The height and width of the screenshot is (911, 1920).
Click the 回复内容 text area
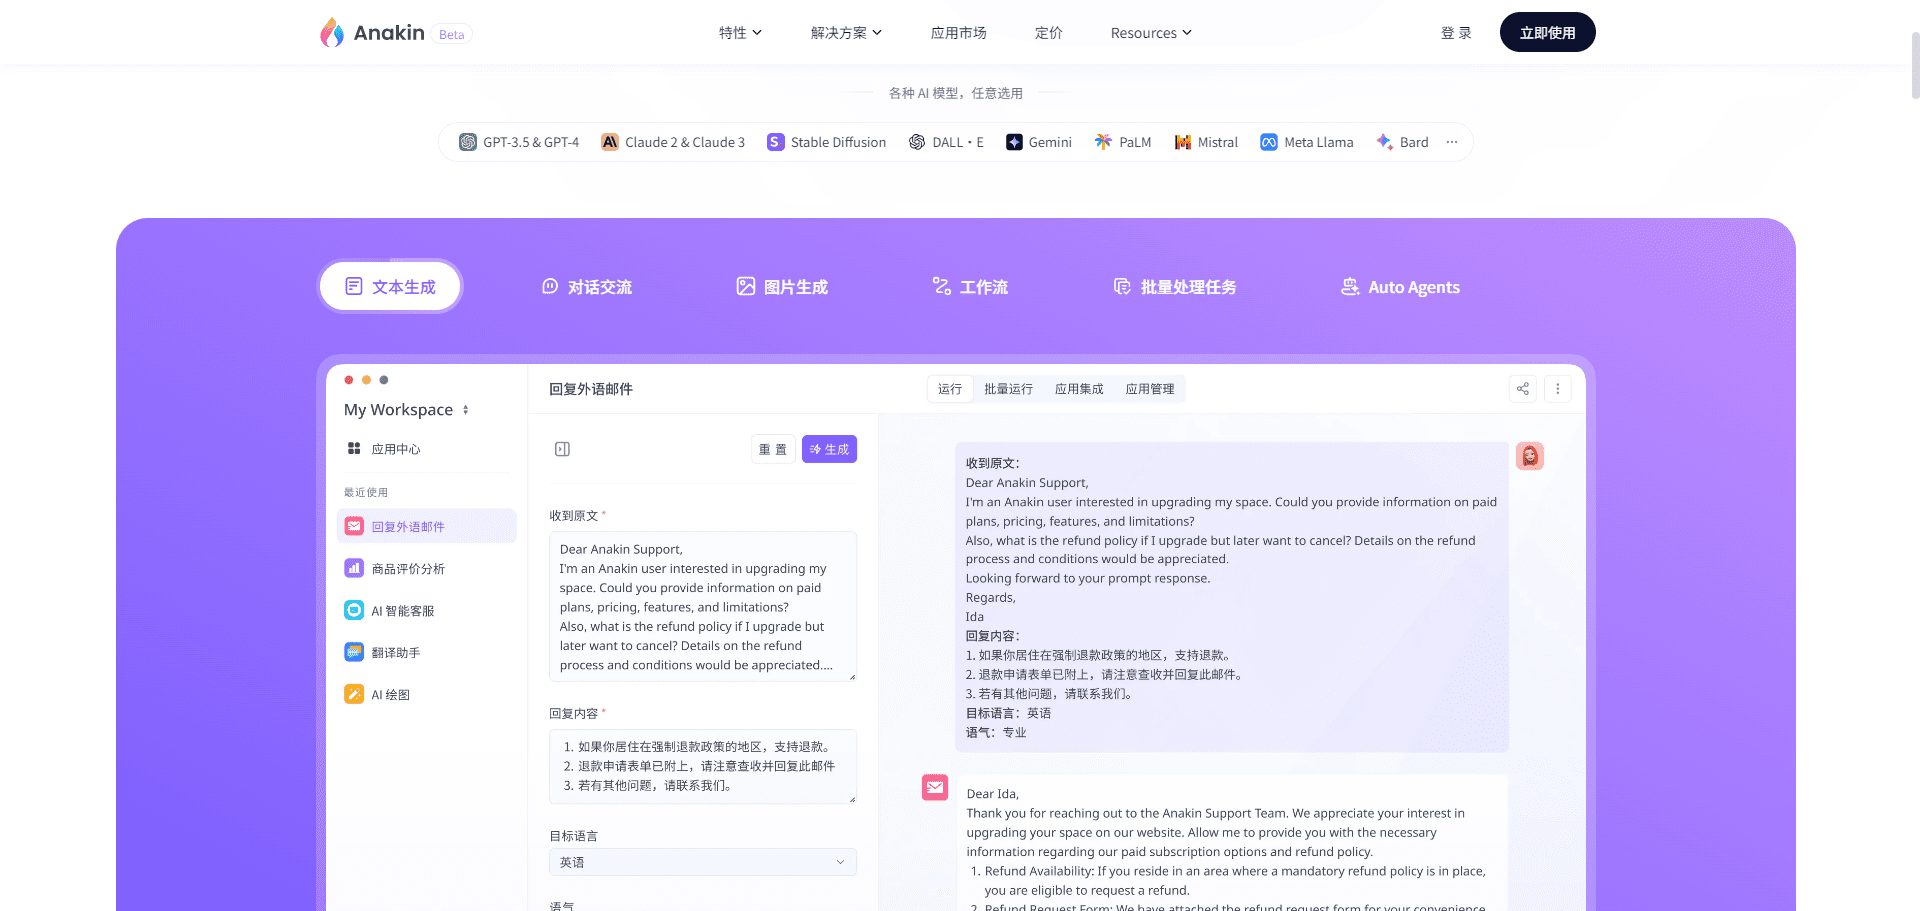coord(703,766)
